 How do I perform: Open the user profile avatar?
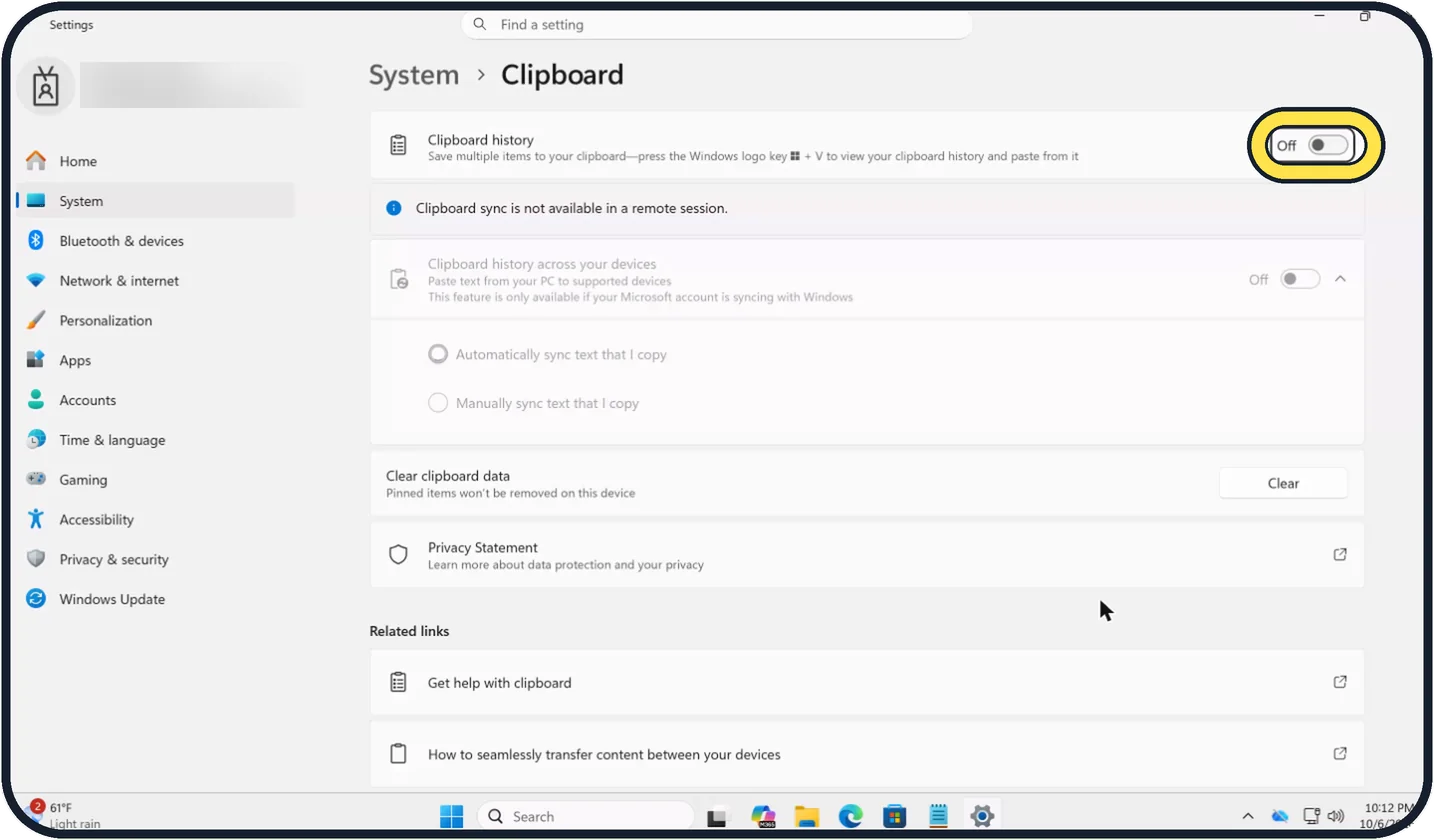46,87
